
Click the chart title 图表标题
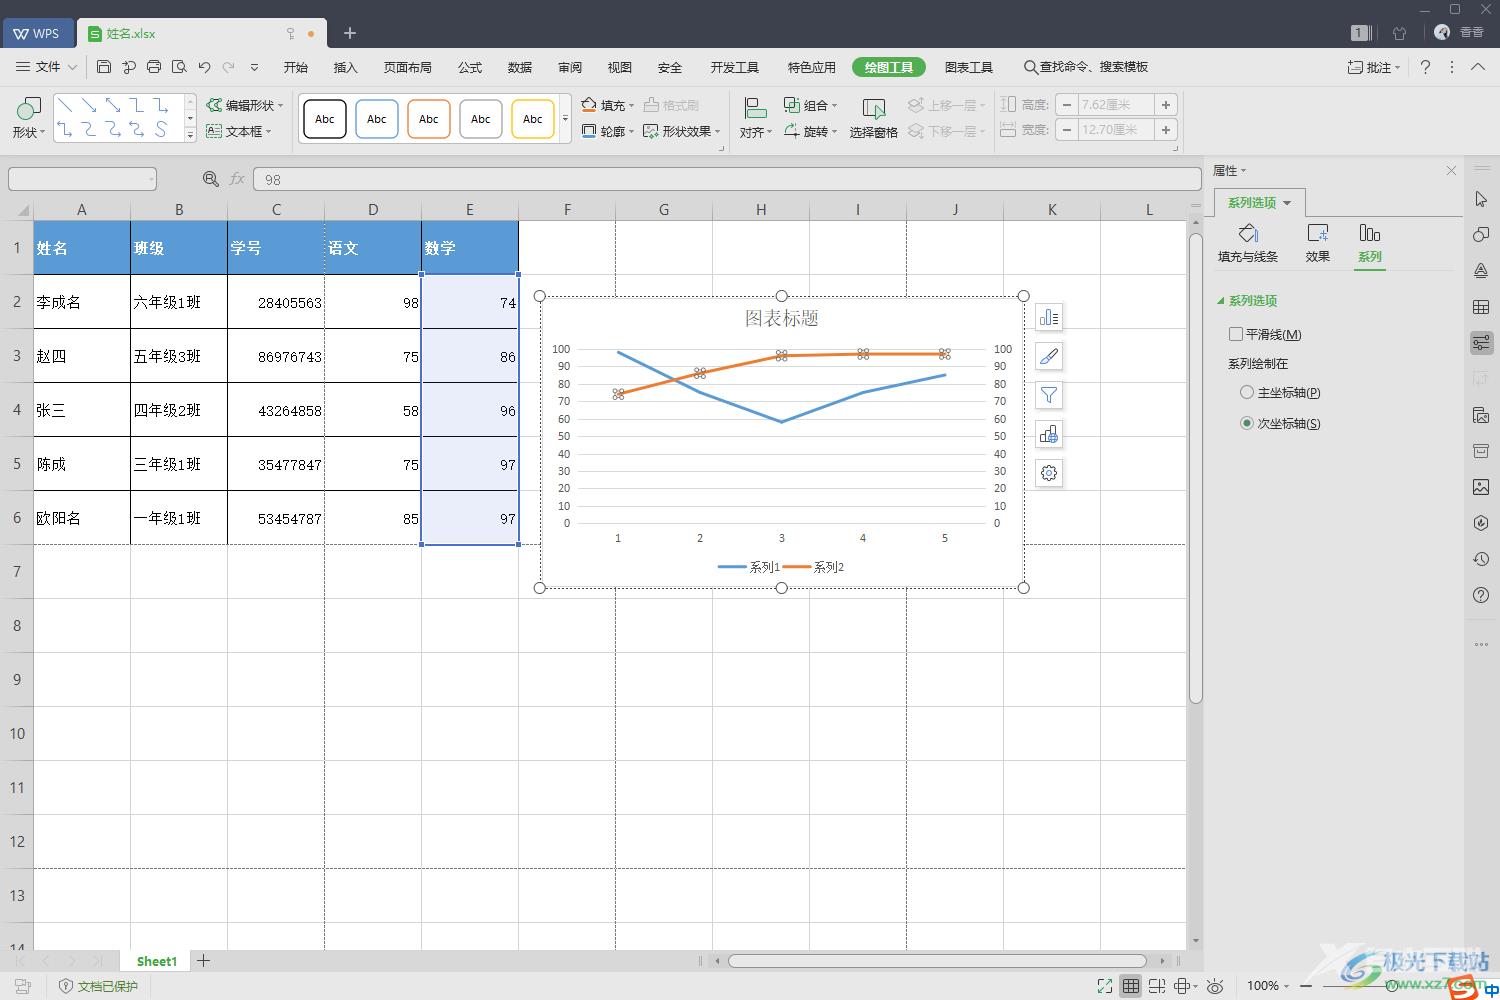tap(782, 318)
